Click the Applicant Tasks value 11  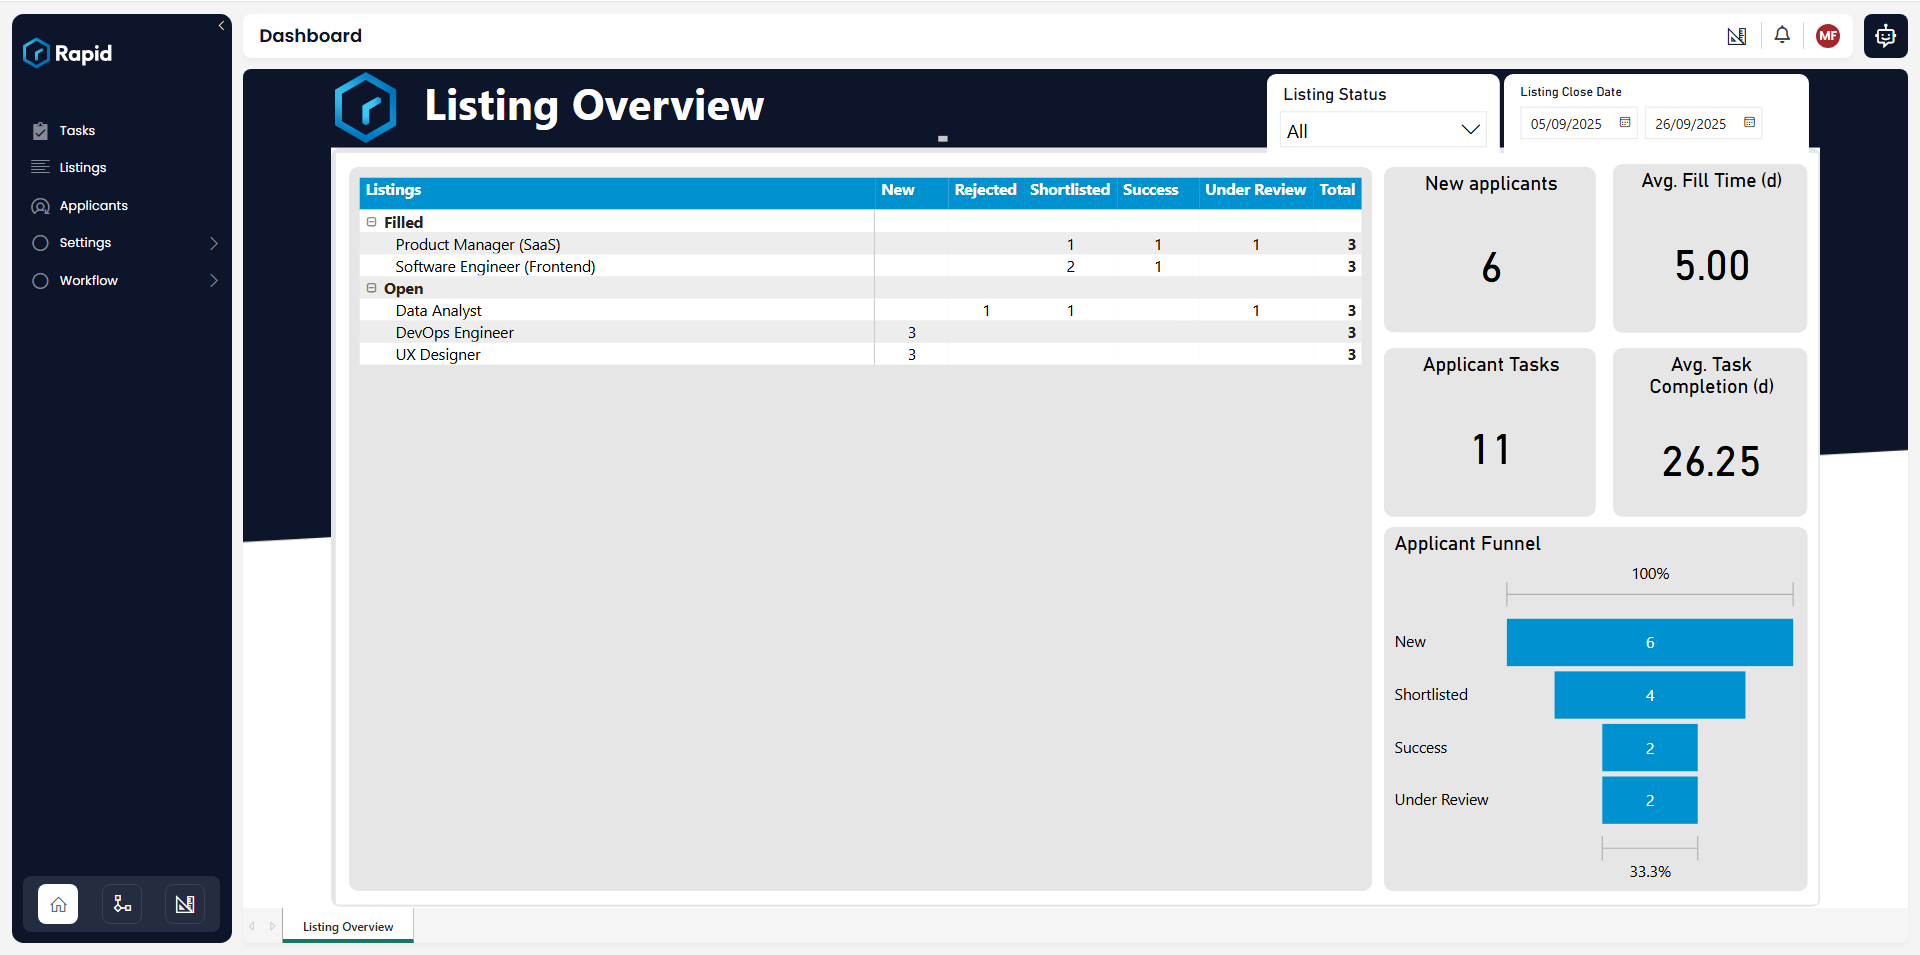[x=1491, y=450]
